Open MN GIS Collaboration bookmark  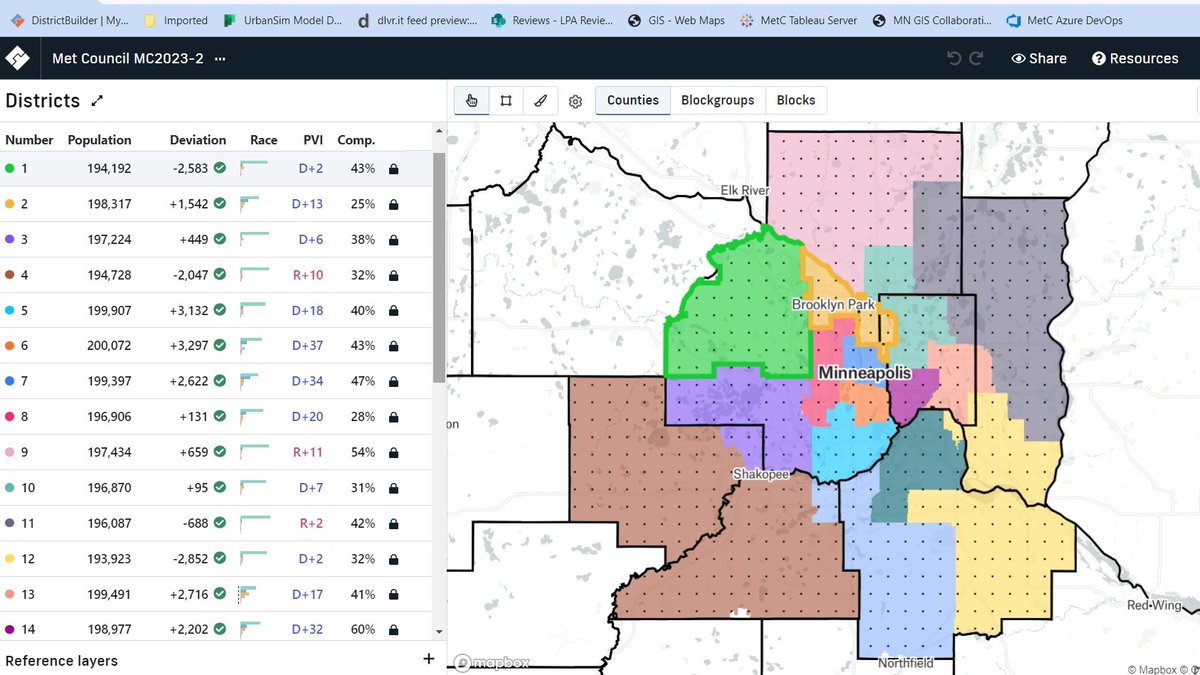(x=933, y=20)
